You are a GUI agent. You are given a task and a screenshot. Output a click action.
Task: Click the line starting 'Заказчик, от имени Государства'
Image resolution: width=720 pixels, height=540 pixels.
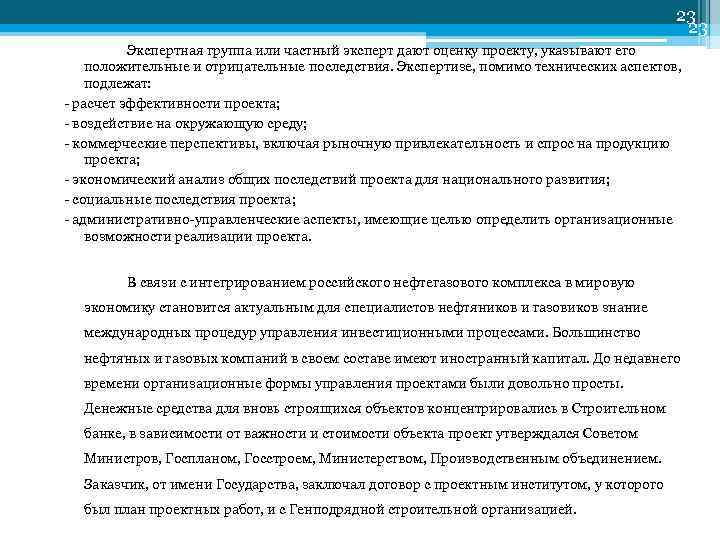pos(373,485)
